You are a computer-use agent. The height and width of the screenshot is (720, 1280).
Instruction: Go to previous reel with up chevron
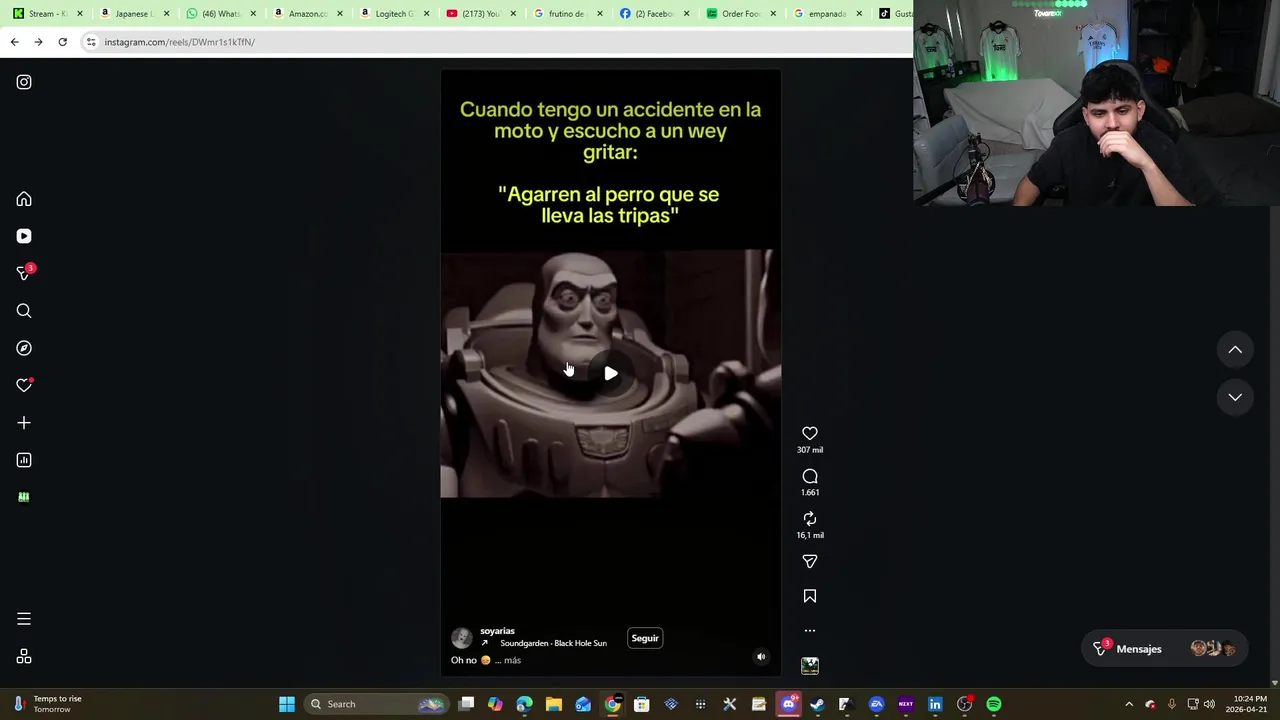[1235, 350]
